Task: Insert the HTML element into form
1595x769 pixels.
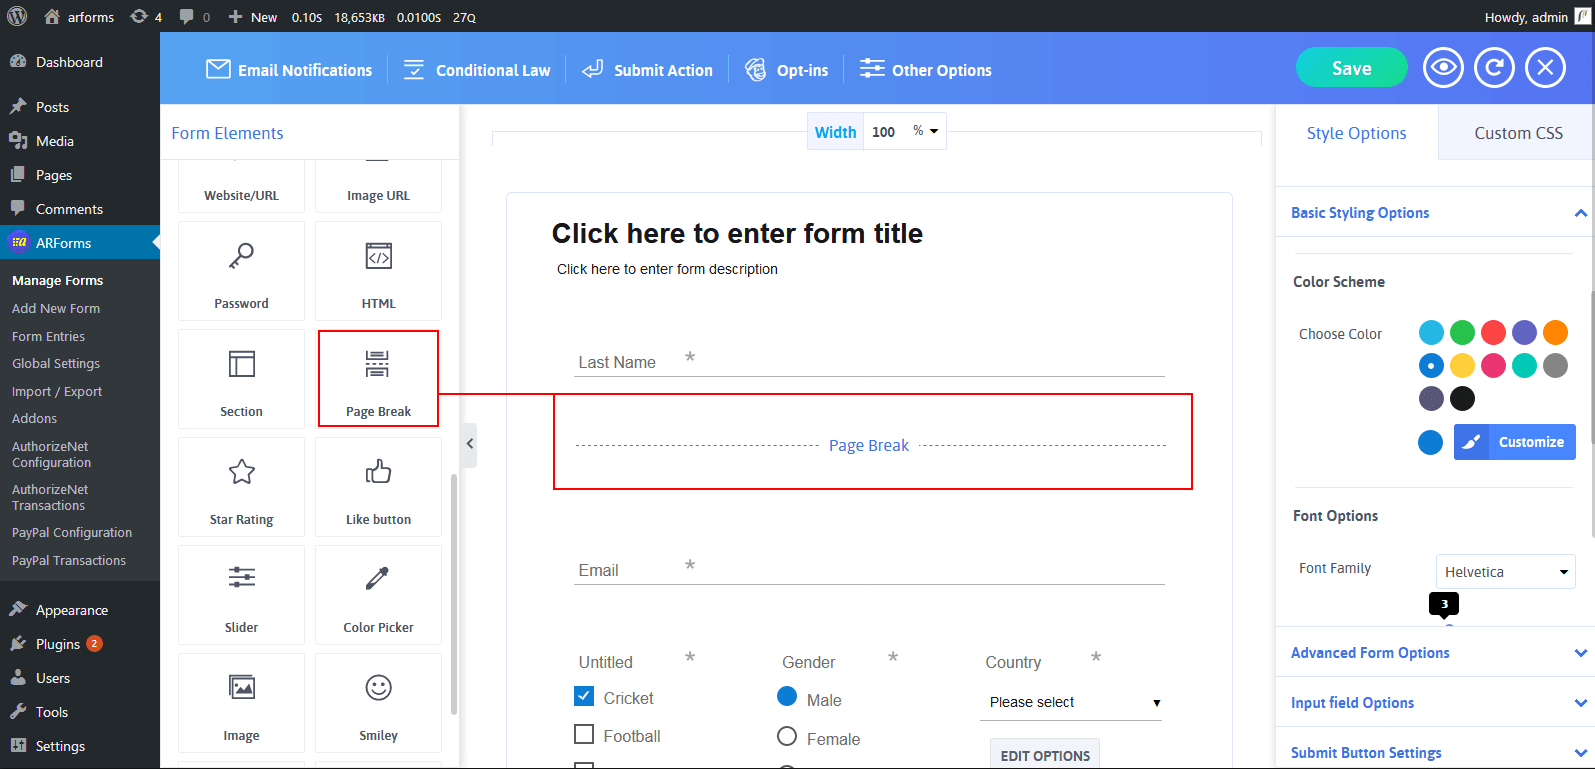Action: [x=378, y=271]
